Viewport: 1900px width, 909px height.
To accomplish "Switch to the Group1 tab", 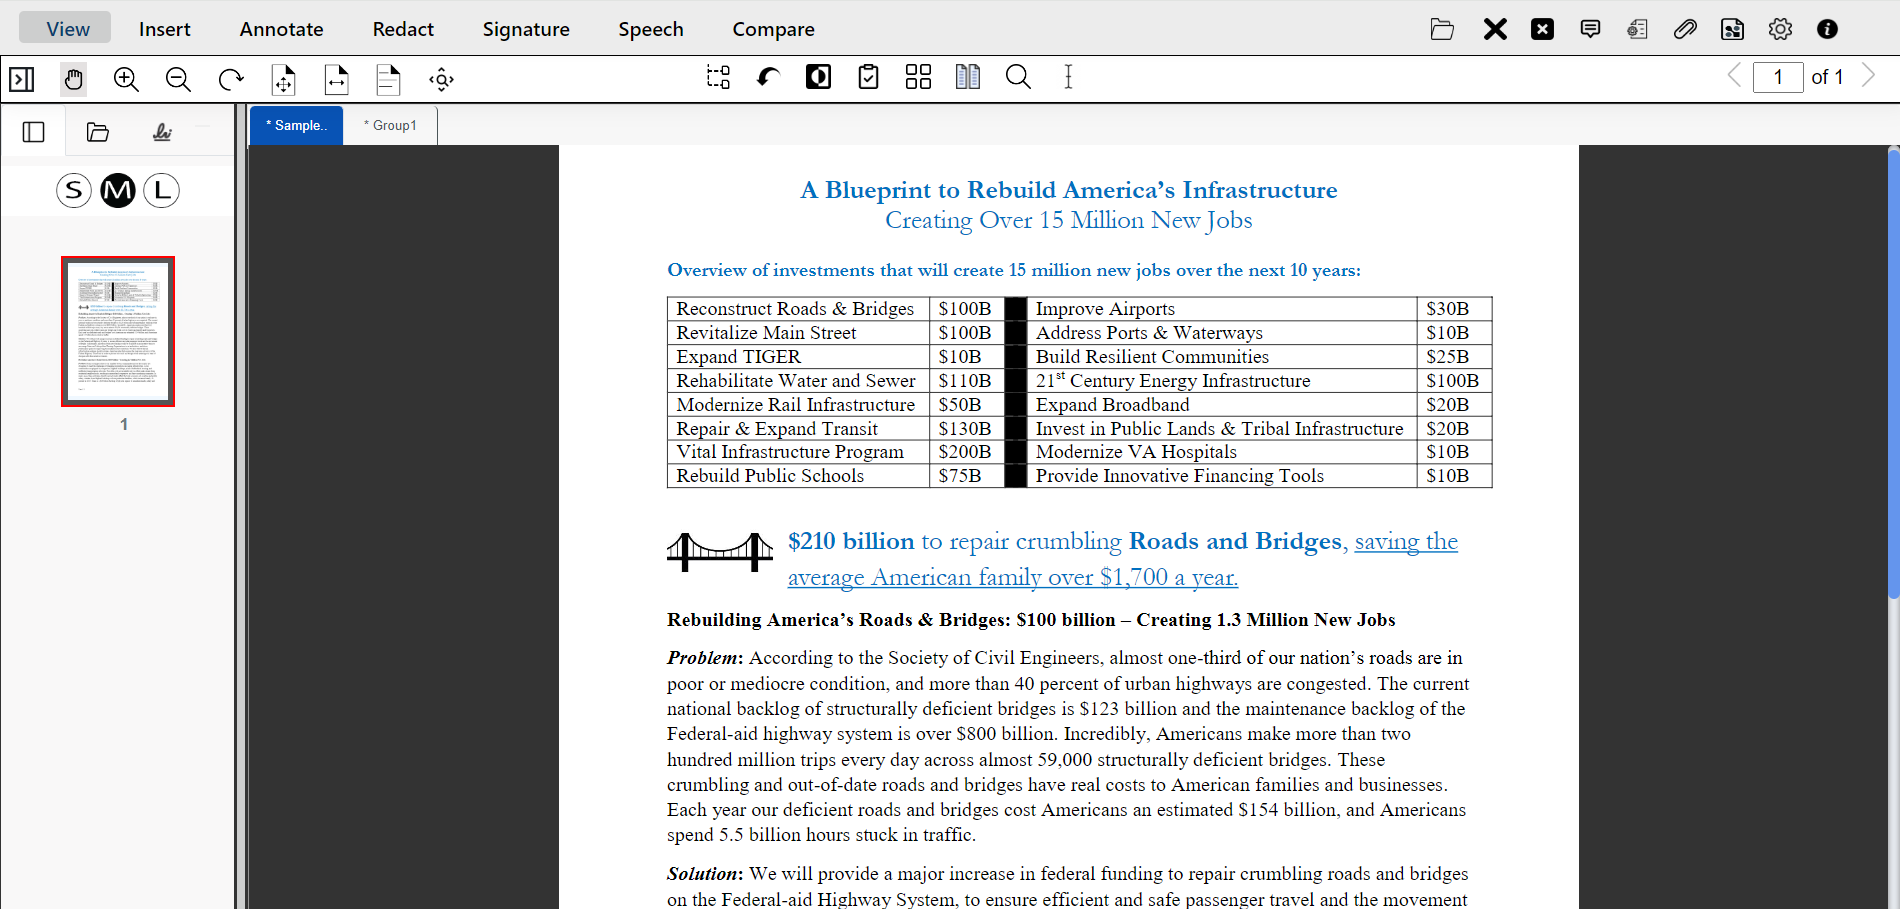I will tap(390, 125).
